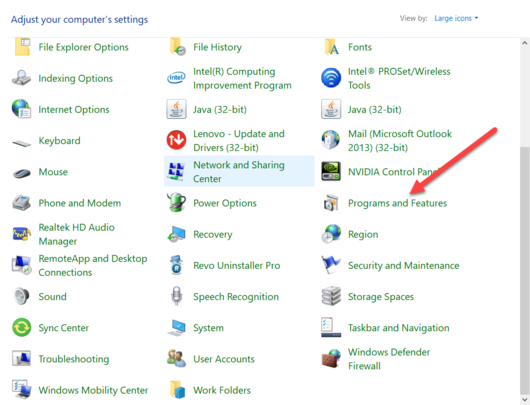Click the Storage Spaces drives icon
This screenshot has height=405, width=530.
pos(331,296)
